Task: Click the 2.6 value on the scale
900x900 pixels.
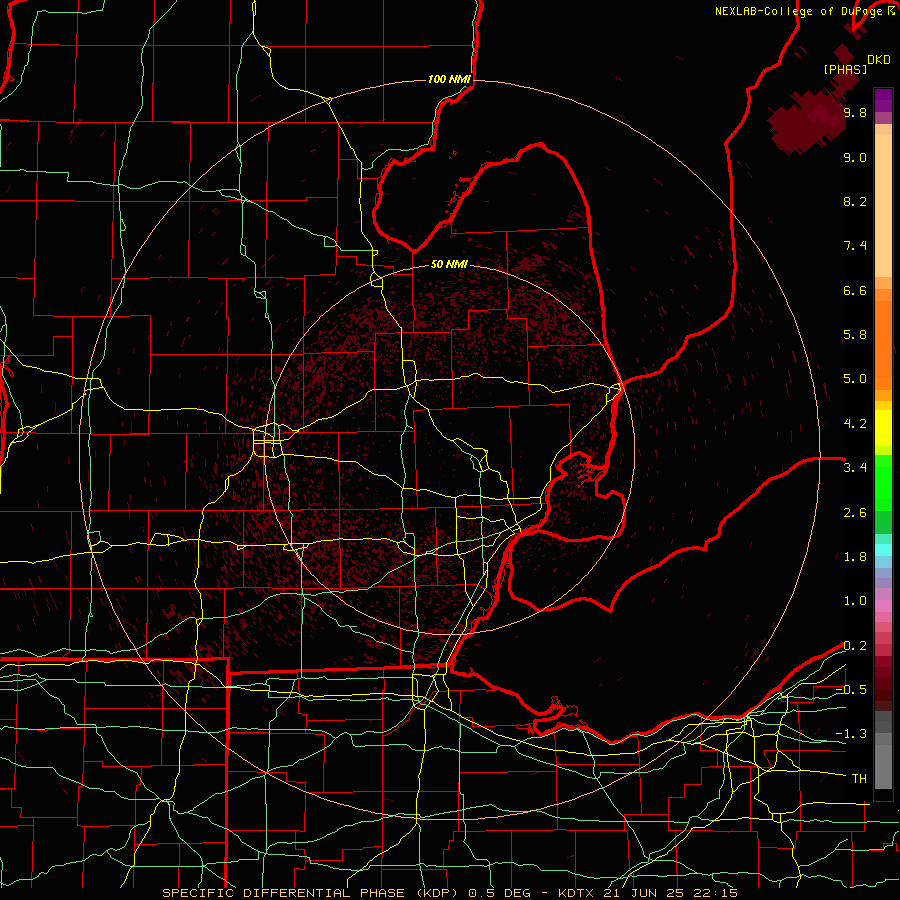Action: click(x=855, y=513)
